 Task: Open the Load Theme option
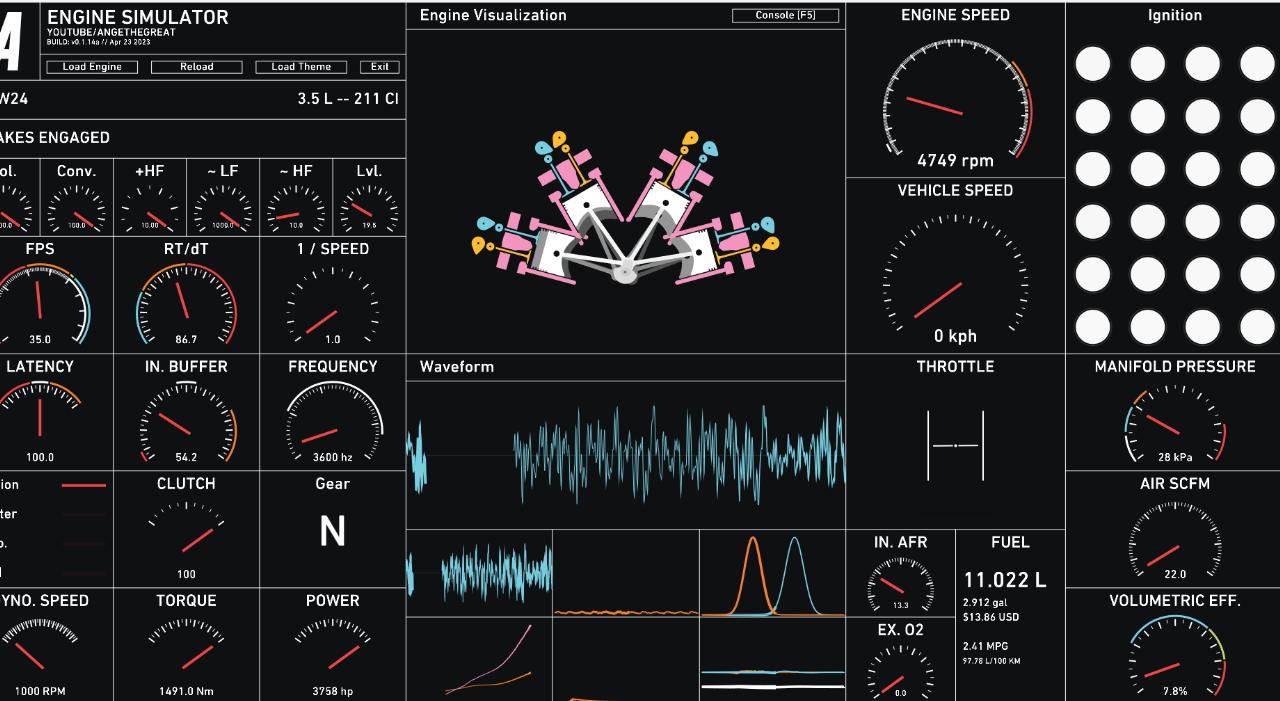[301, 67]
